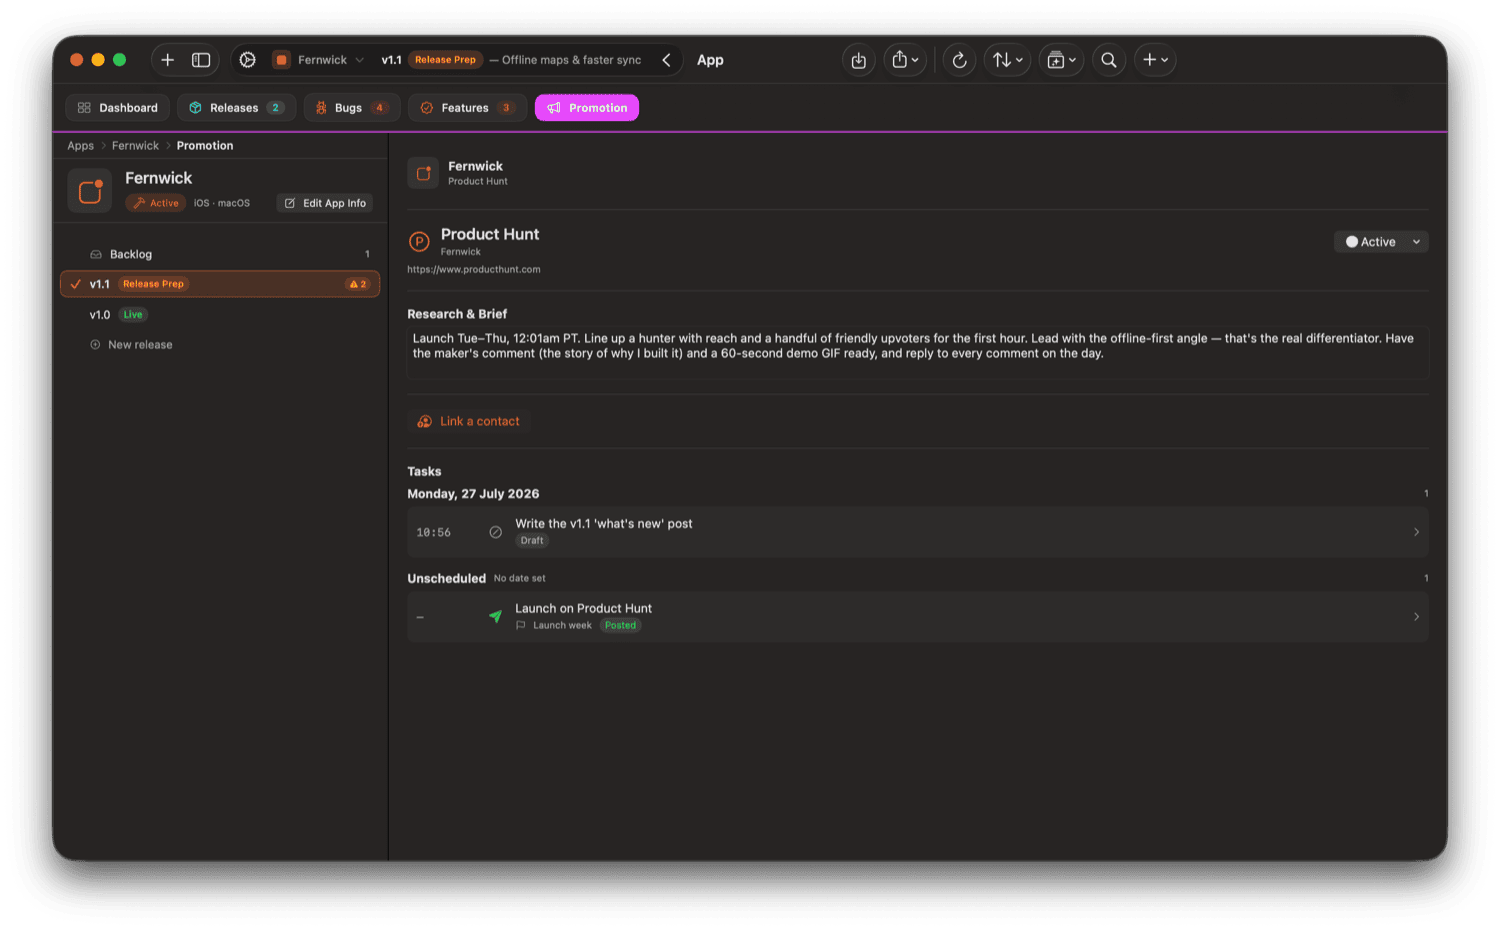The height and width of the screenshot is (930, 1500).
Task: Expand chevron on 'what's new' post task row
Action: click(x=1416, y=532)
